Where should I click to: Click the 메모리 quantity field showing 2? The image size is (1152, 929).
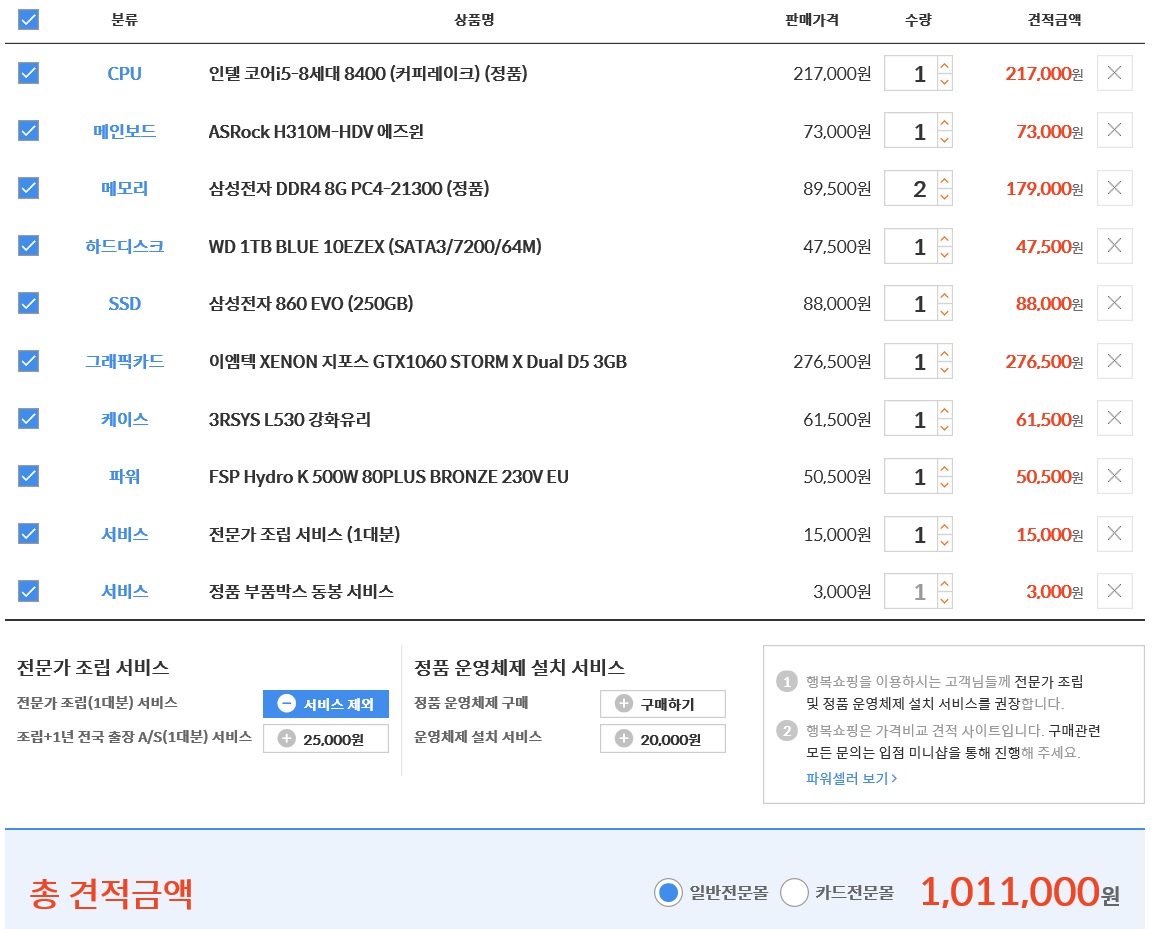tap(911, 189)
